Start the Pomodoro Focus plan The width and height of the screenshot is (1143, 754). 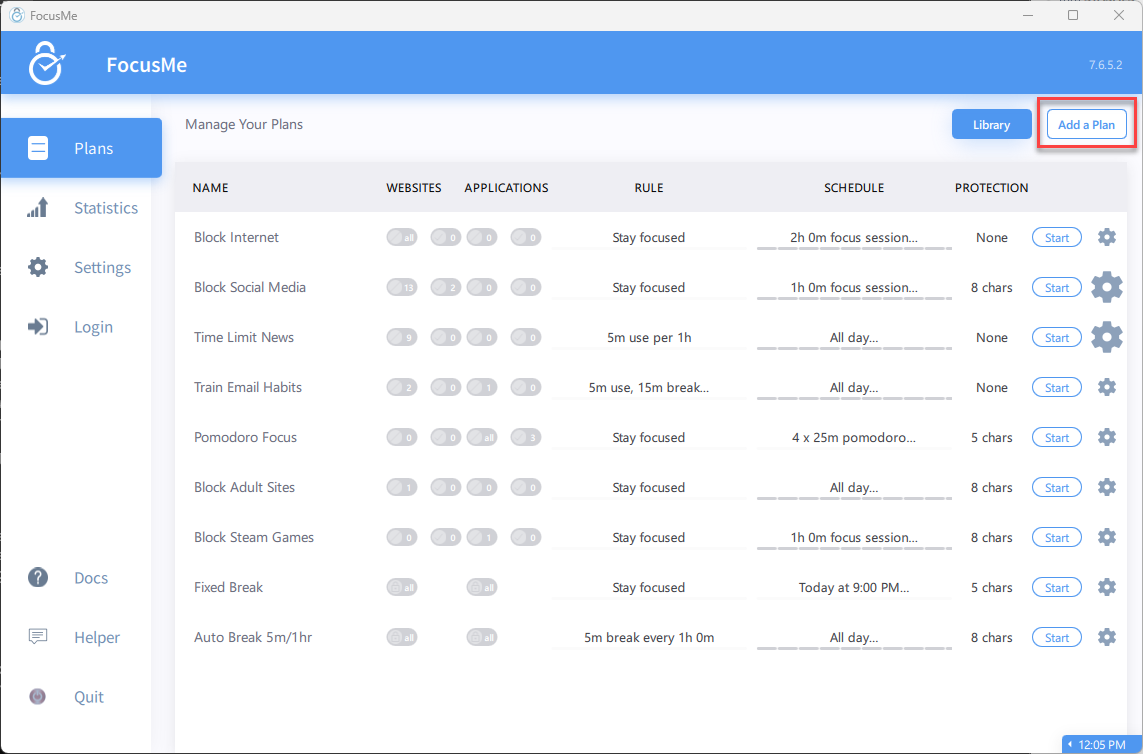[x=1056, y=438]
